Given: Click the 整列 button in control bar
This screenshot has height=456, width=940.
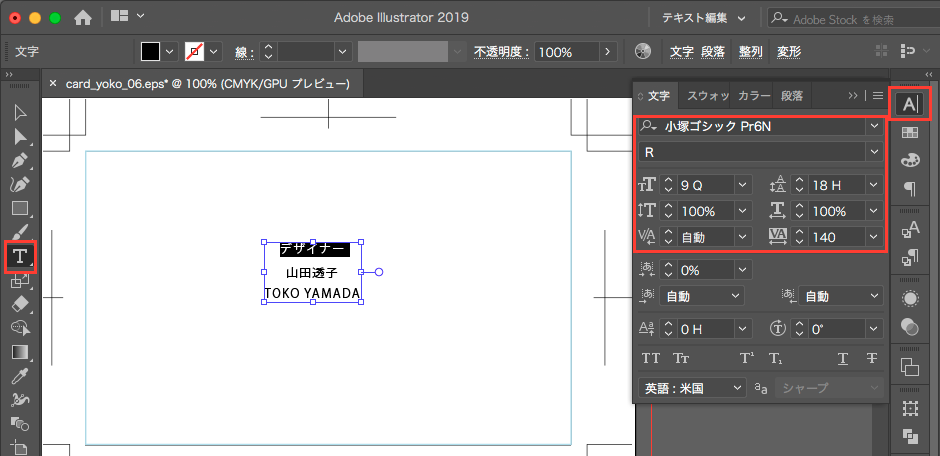Looking at the screenshot, I should 750,52.
